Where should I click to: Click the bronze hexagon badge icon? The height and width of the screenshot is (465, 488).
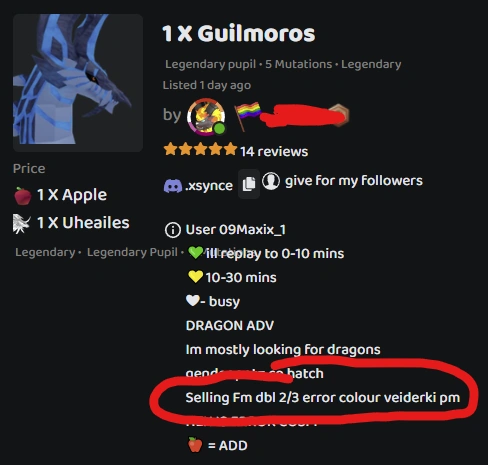pyautogui.click(x=339, y=115)
